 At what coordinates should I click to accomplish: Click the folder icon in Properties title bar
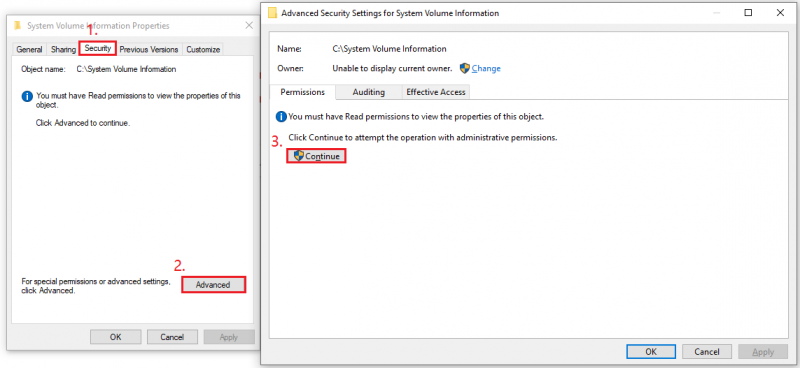coord(18,26)
